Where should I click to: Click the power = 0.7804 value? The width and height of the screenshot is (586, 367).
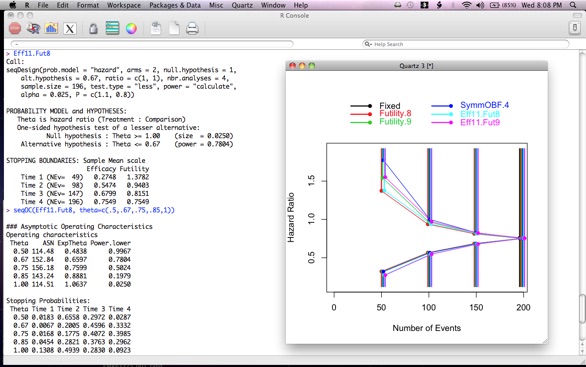point(204,144)
